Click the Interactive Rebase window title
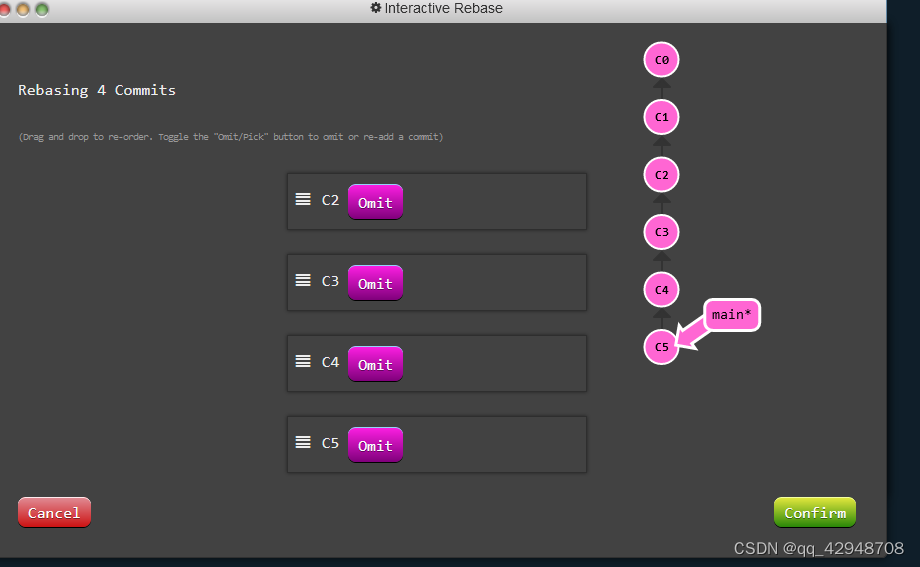920x567 pixels. (x=444, y=8)
